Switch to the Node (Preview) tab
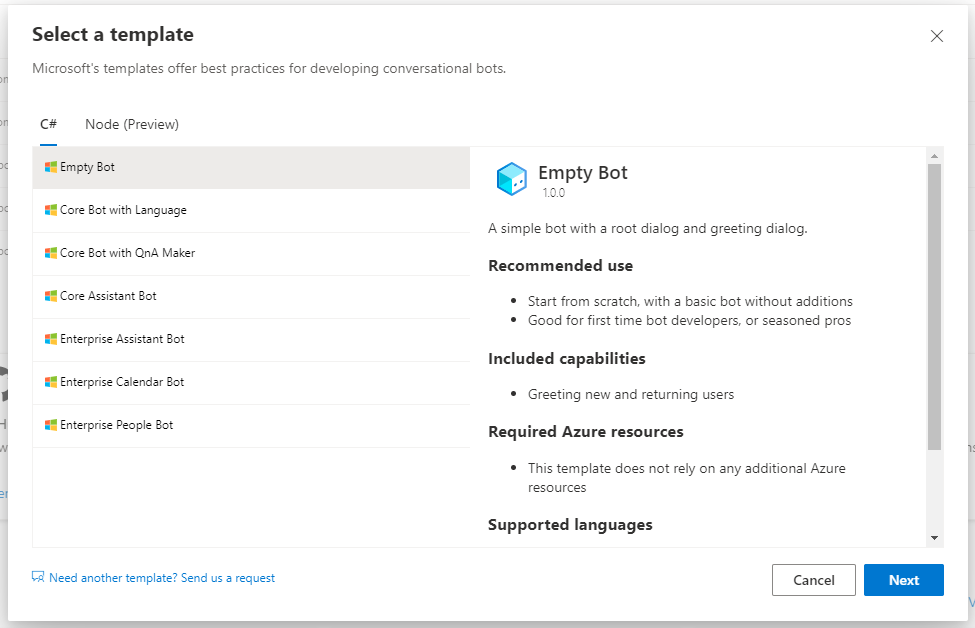The image size is (975, 628). click(x=131, y=124)
